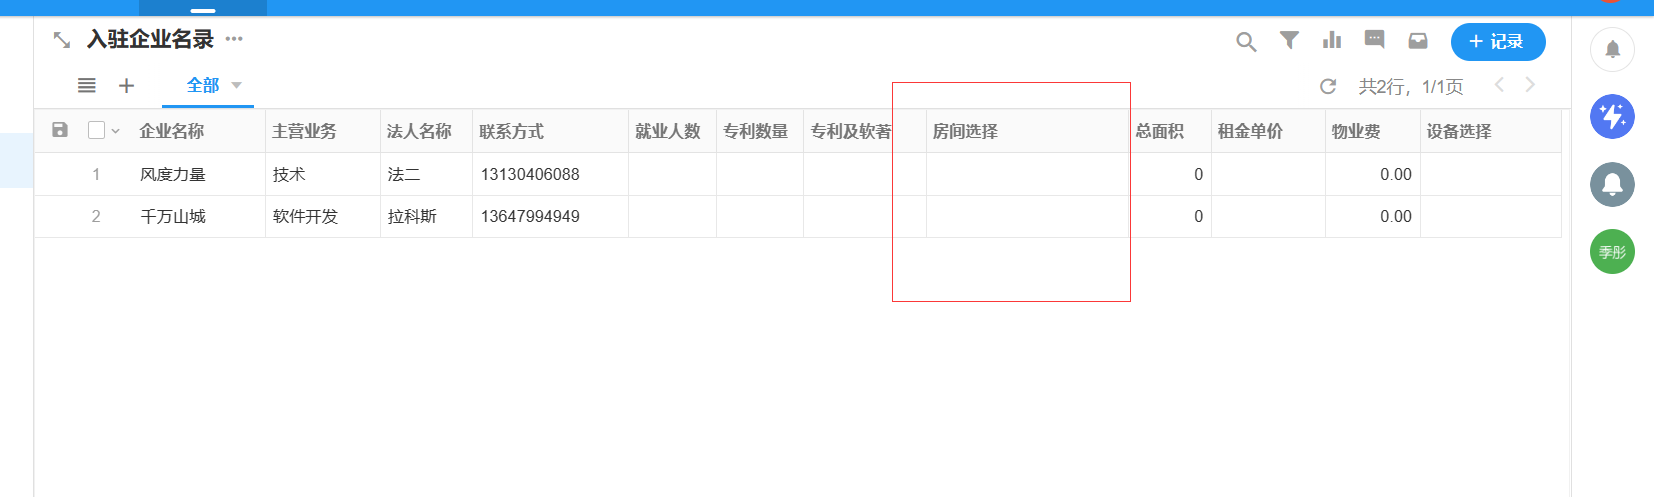
Task: Open the grey circle bell icon
Action: click(1612, 184)
